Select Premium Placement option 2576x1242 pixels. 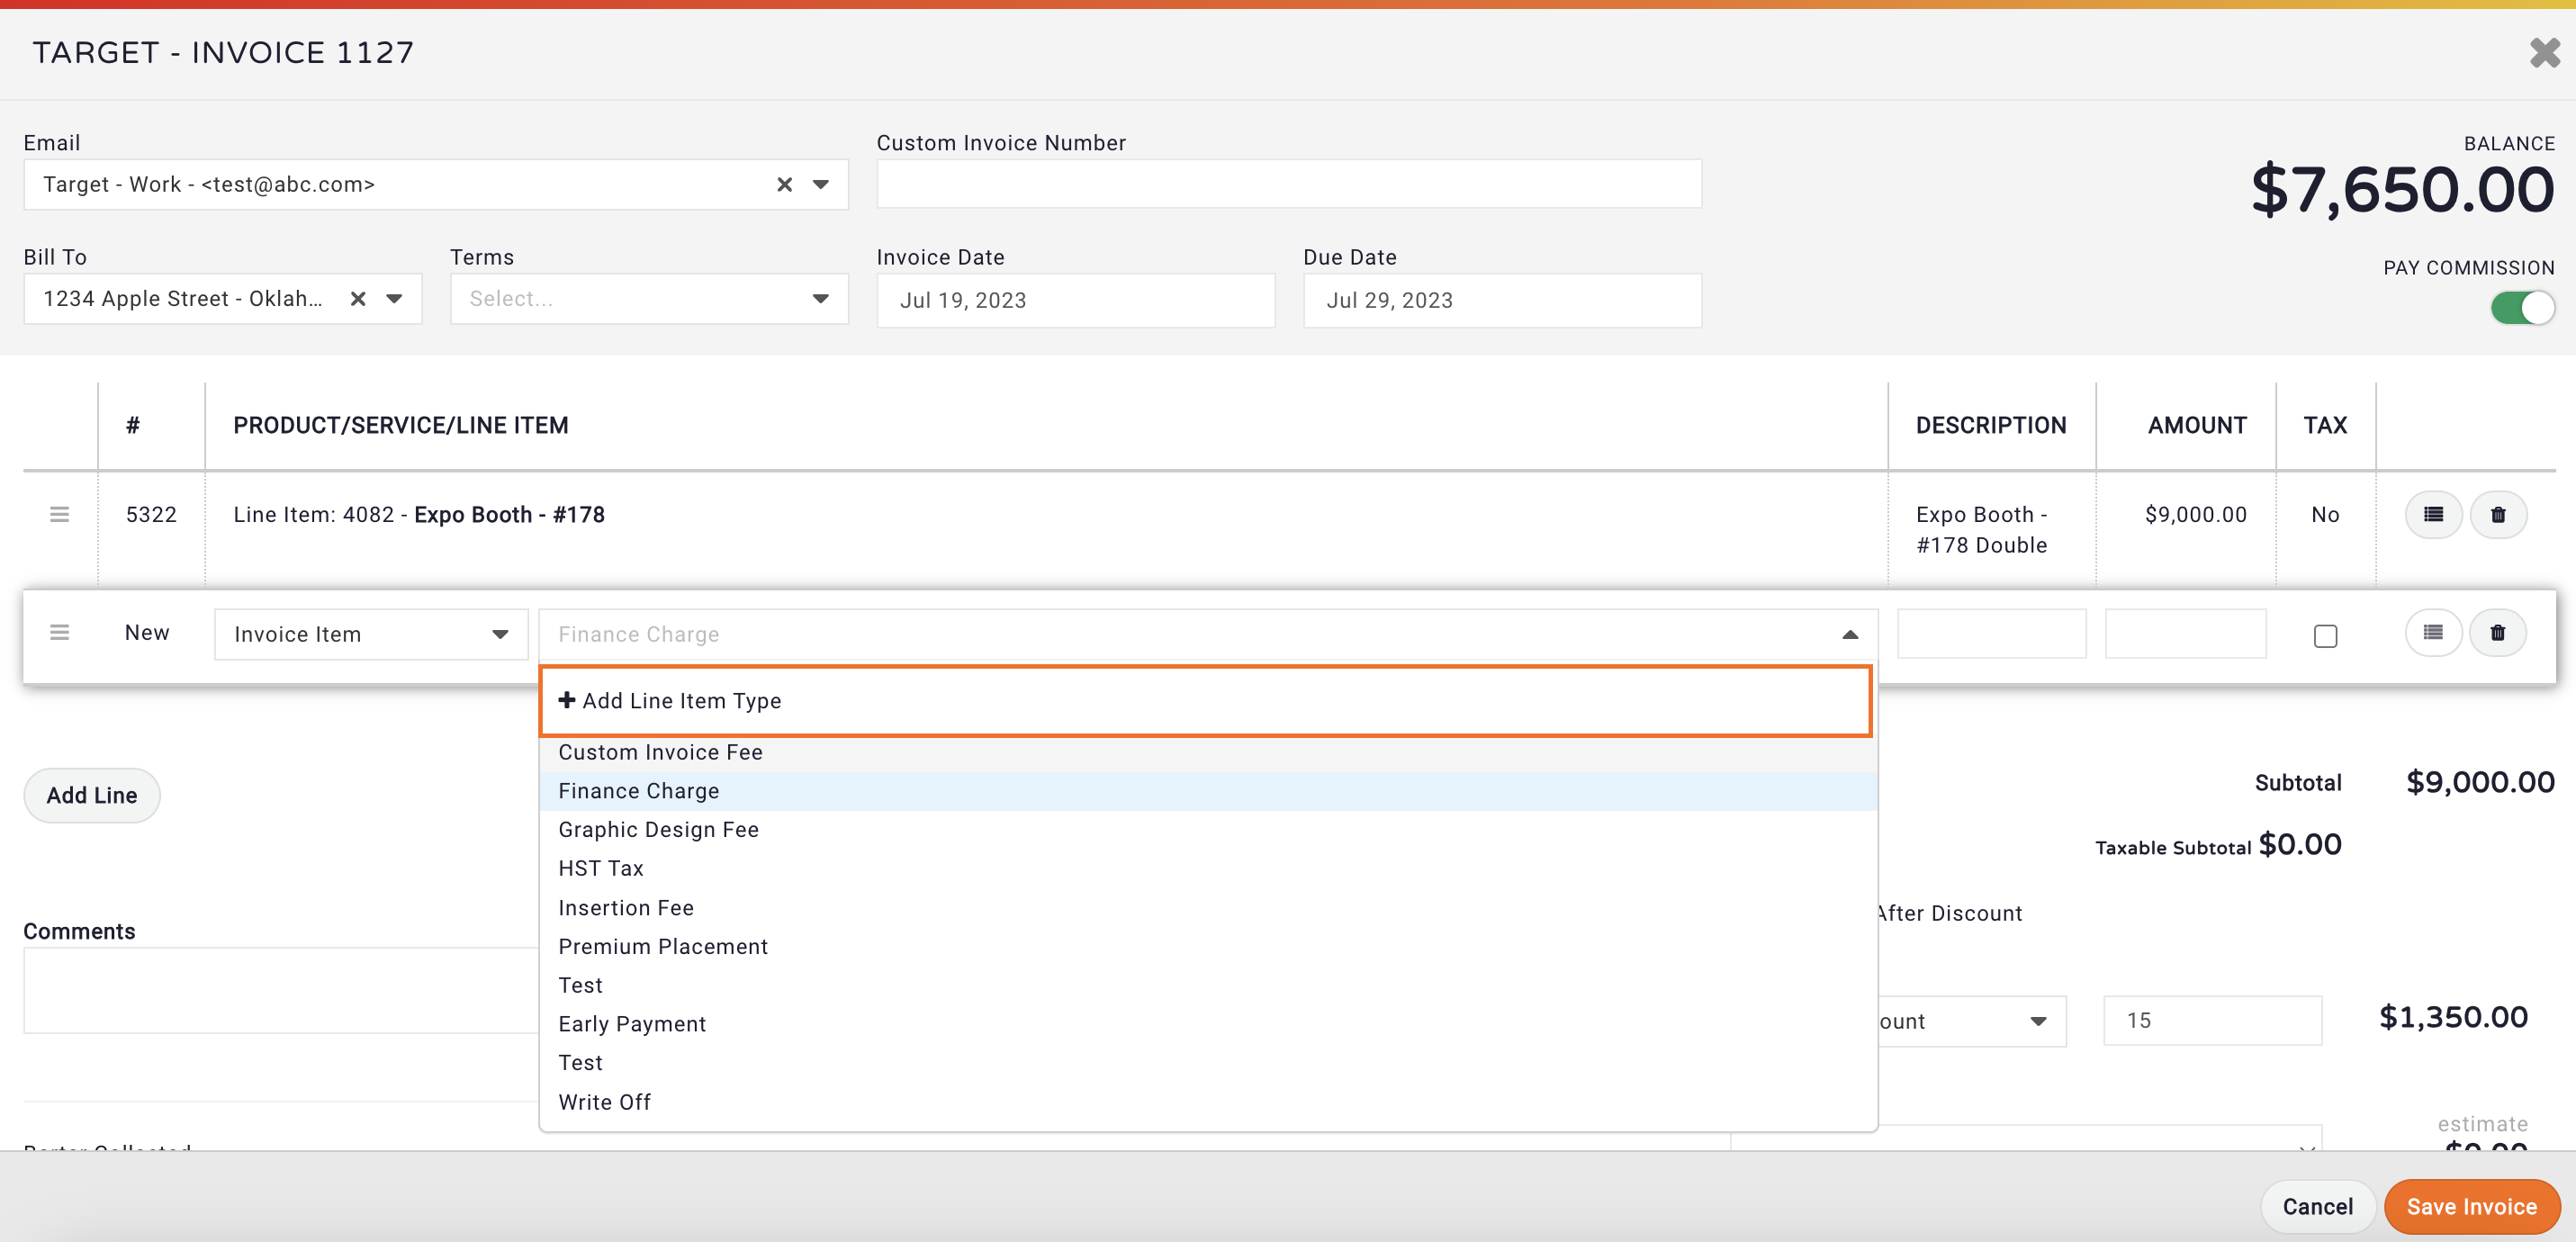(x=1208, y=947)
